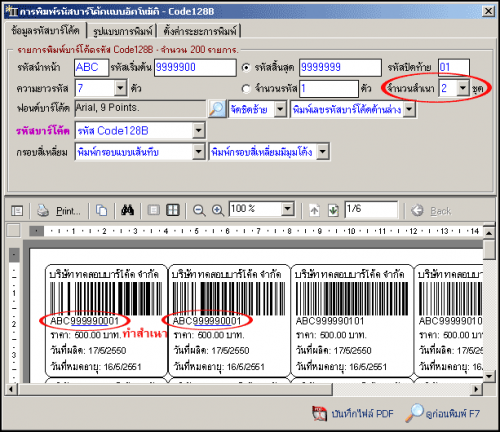Select the รหัสสิ้นสุด radio button

[246, 67]
